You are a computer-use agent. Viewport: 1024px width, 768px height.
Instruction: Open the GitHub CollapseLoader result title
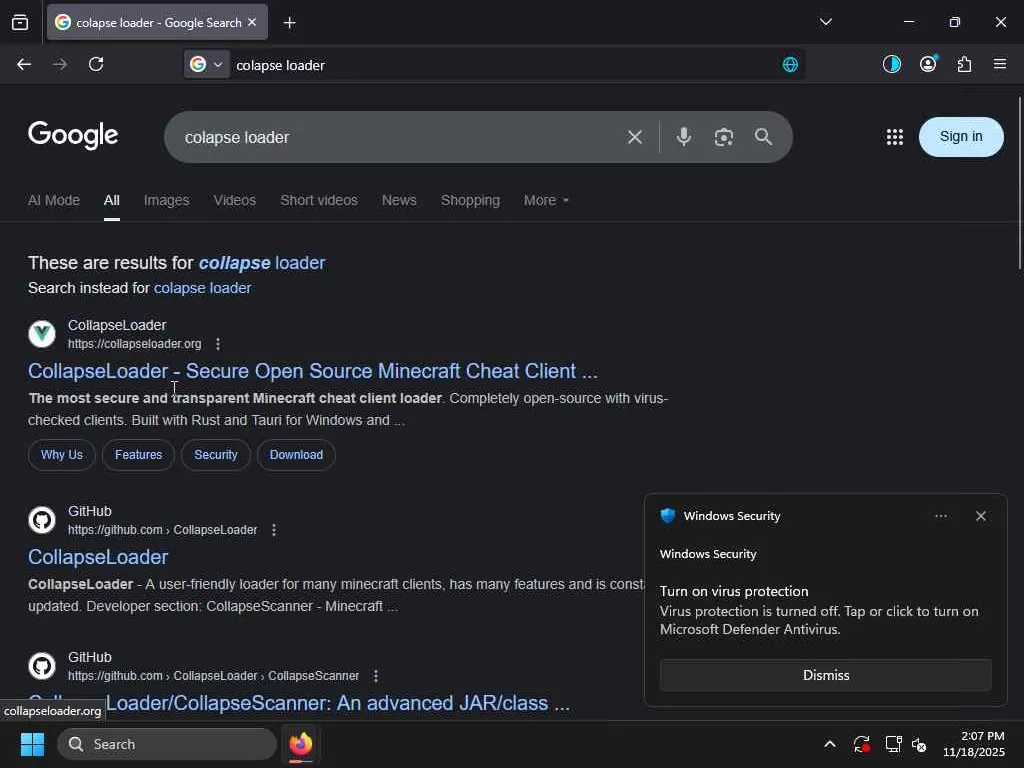pos(98,557)
